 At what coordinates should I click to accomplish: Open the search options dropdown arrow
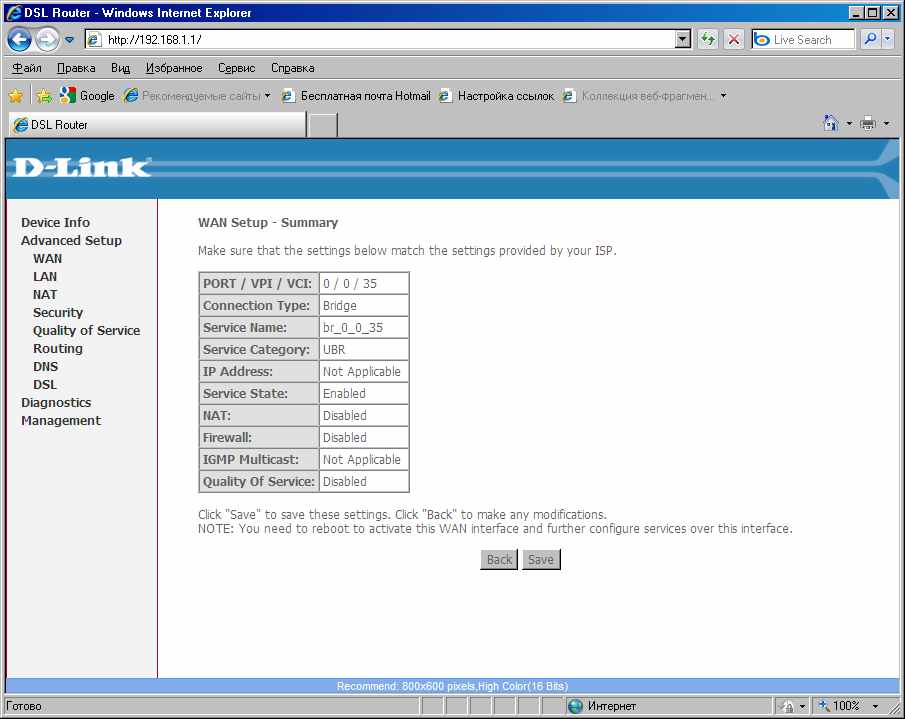(888, 39)
